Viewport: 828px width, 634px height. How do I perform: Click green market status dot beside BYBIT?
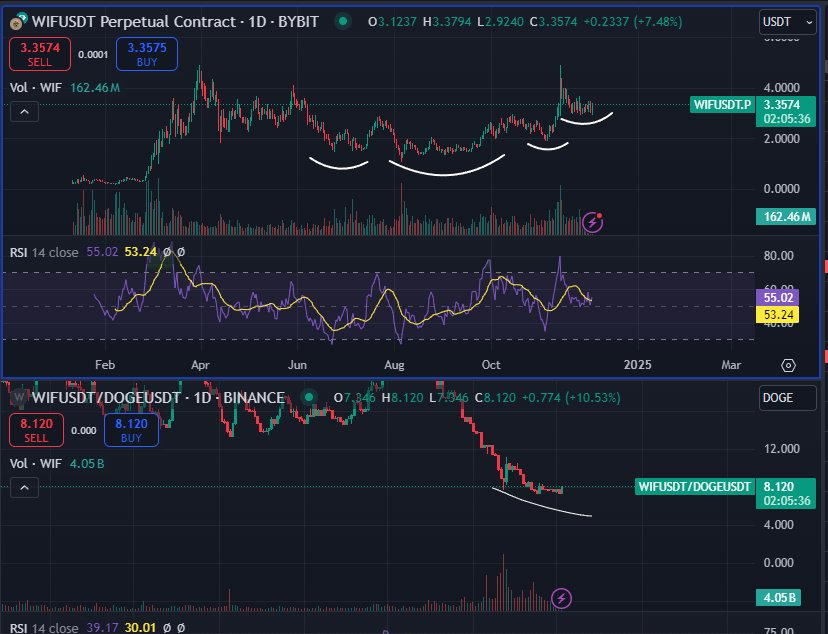(343, 21)
